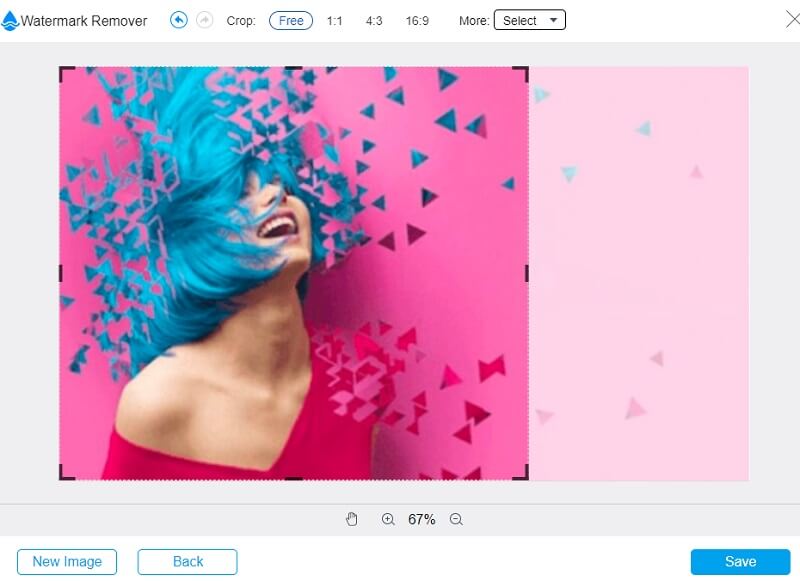The height and width of the screenshot is (581, 800).
Task: Expand the dropdown arrow next to Select
Action: (551, 19)
